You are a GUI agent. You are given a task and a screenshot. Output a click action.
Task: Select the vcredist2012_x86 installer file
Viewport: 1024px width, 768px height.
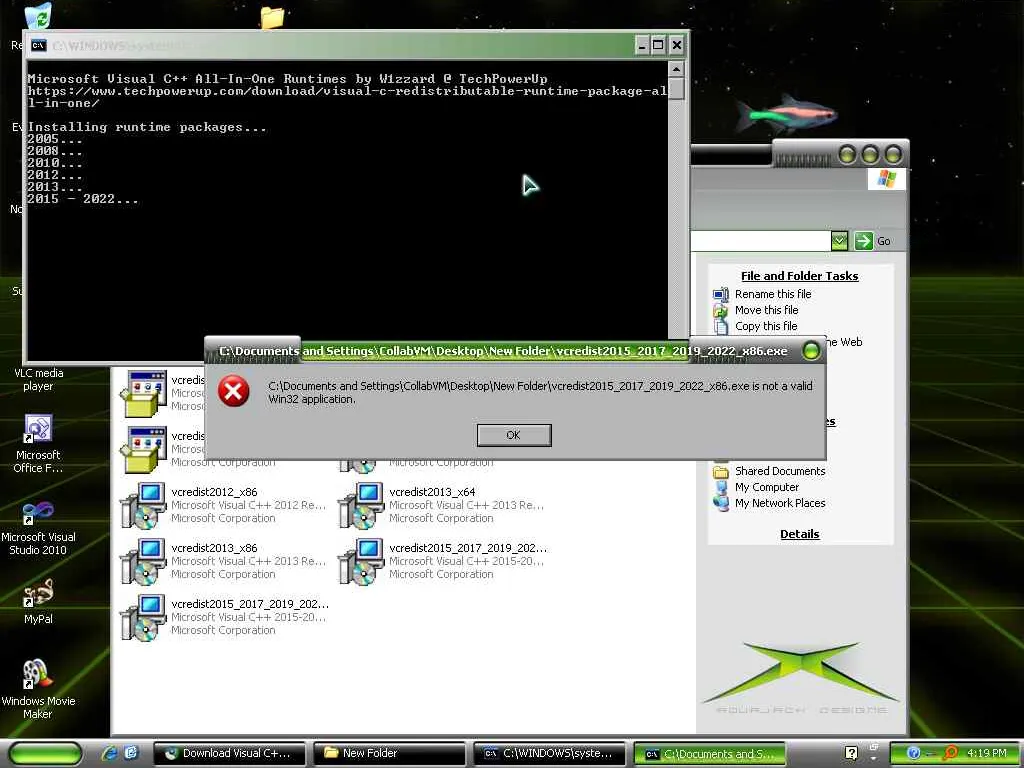[222, 505]
